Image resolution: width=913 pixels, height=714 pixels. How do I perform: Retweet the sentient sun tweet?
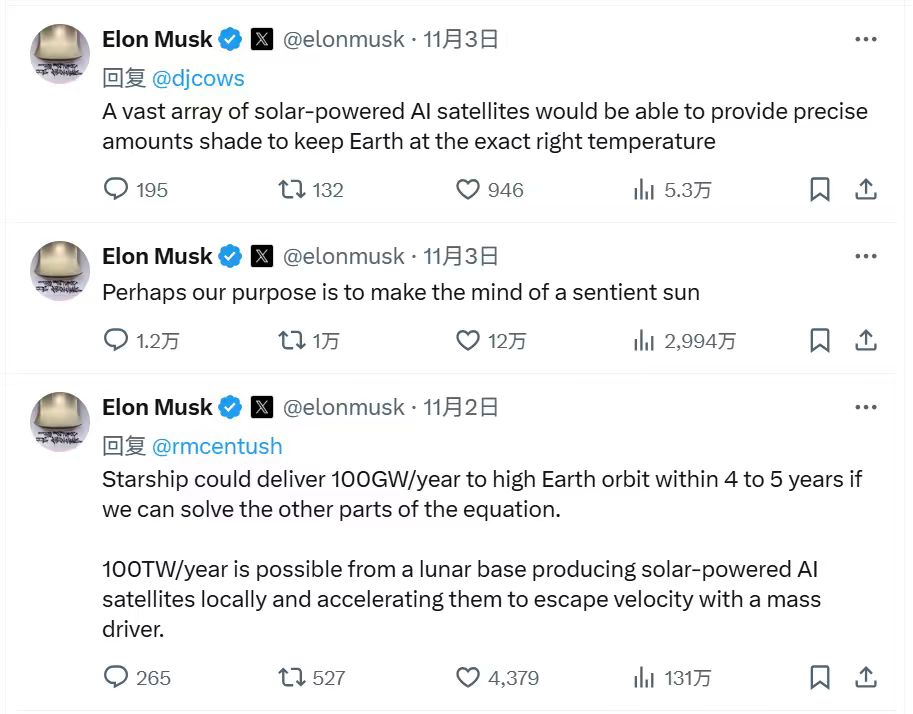(292, 341)
